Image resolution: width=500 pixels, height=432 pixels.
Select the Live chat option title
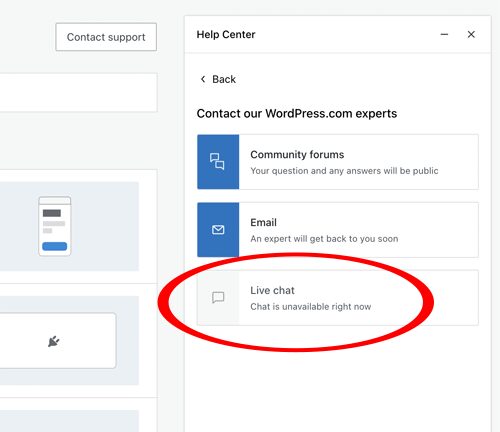(x=272, y=290)
